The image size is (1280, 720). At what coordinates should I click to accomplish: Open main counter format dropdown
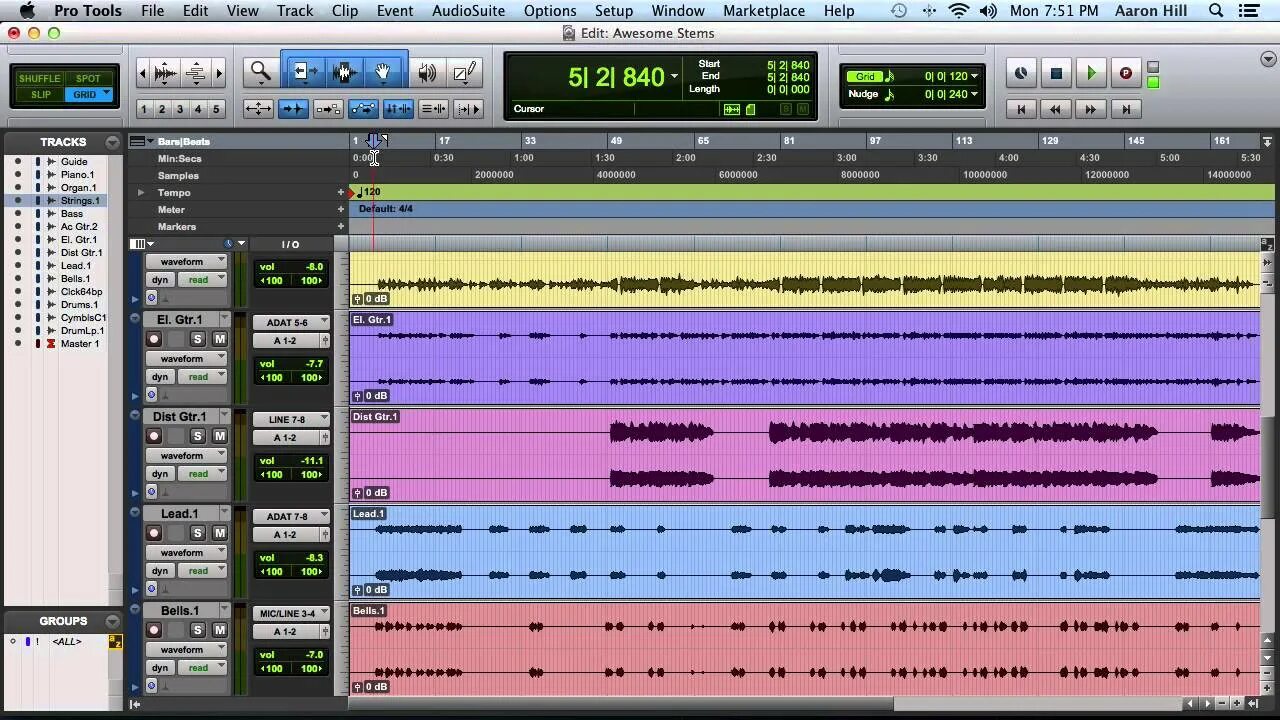pyautogui.click(x=674, y=77)
